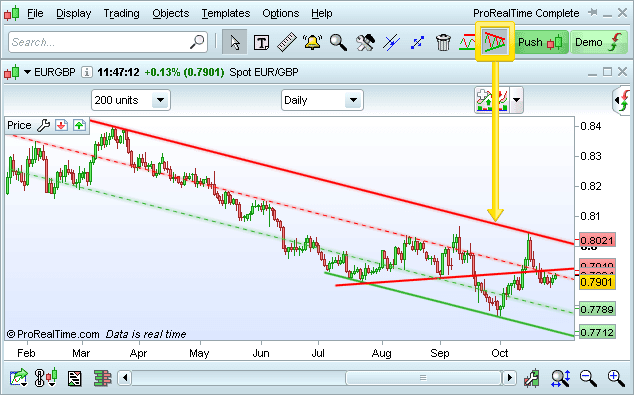Click the trash can delete icon
Viewport: 634px width, 395px height.
443,42
